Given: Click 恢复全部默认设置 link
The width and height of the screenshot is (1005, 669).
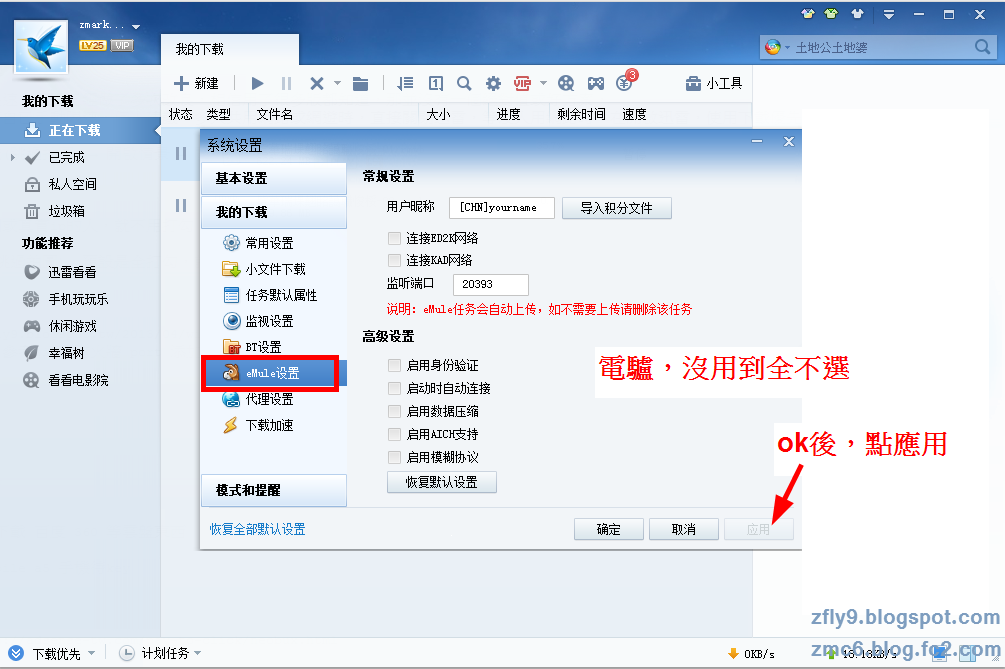Looking at the screenshot, I should (257, 529).
